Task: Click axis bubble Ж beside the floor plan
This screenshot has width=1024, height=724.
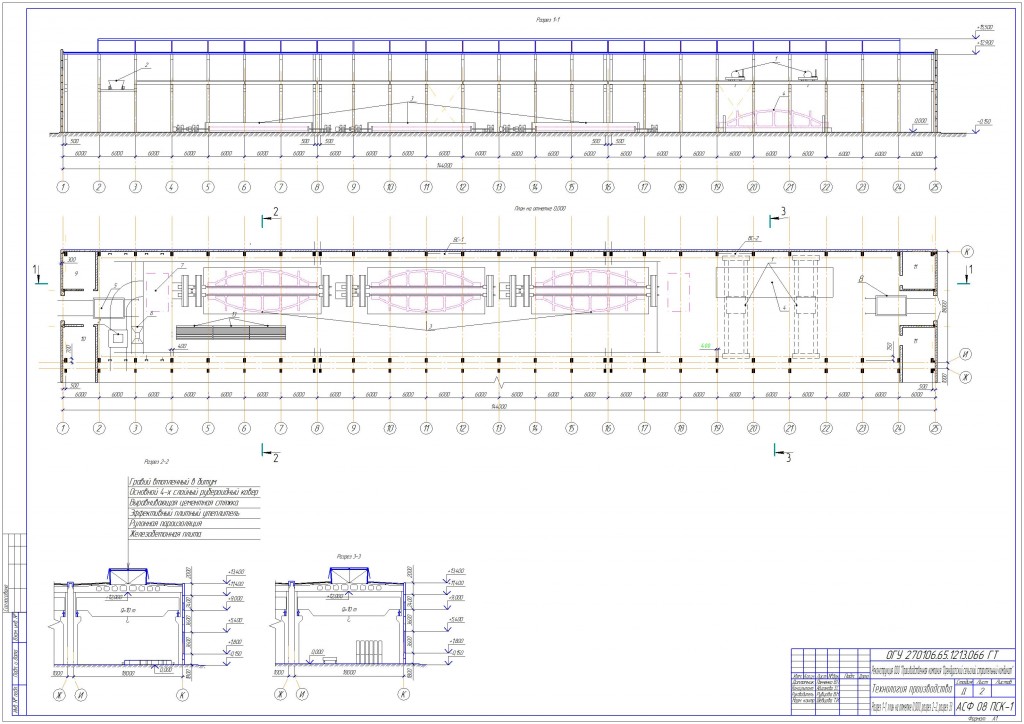Action: [966, 377]
